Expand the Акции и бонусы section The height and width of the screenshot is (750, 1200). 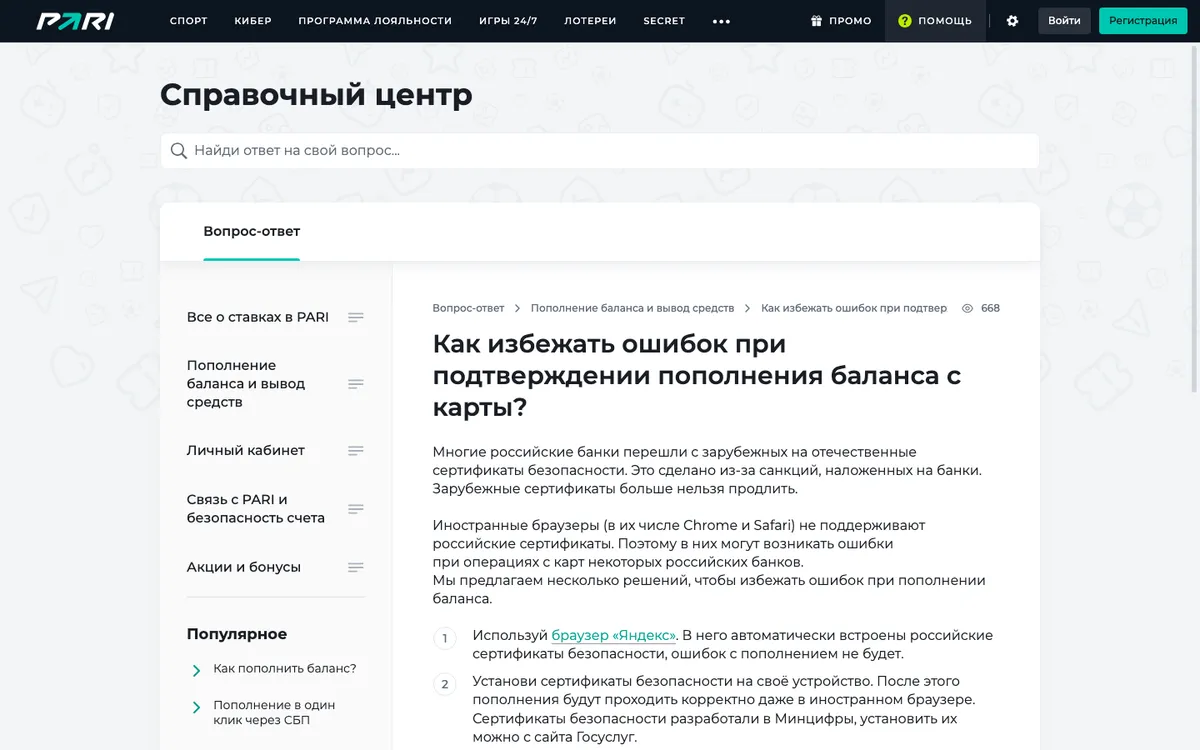coord(355,567)
